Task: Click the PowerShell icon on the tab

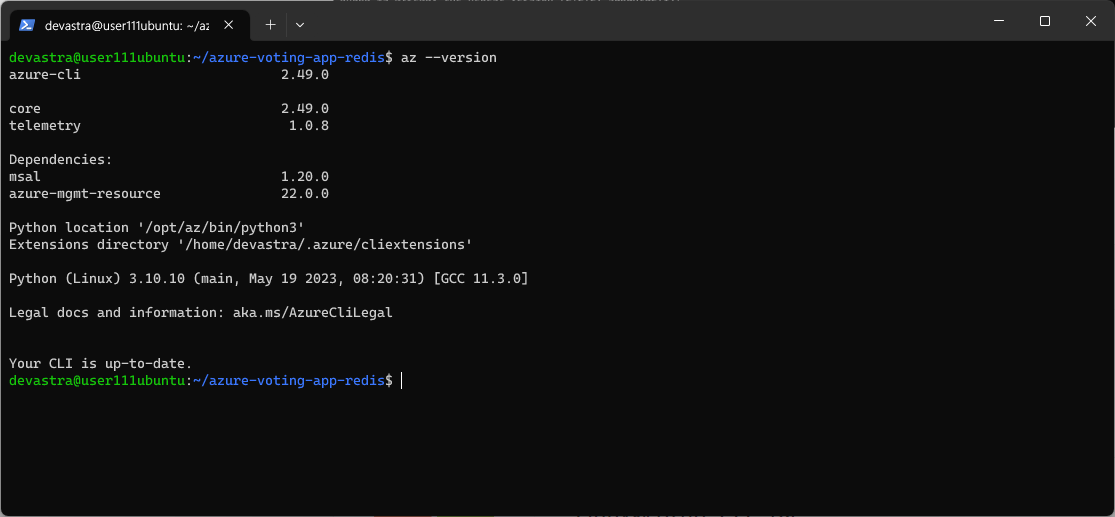Action: tap(28, 25)
